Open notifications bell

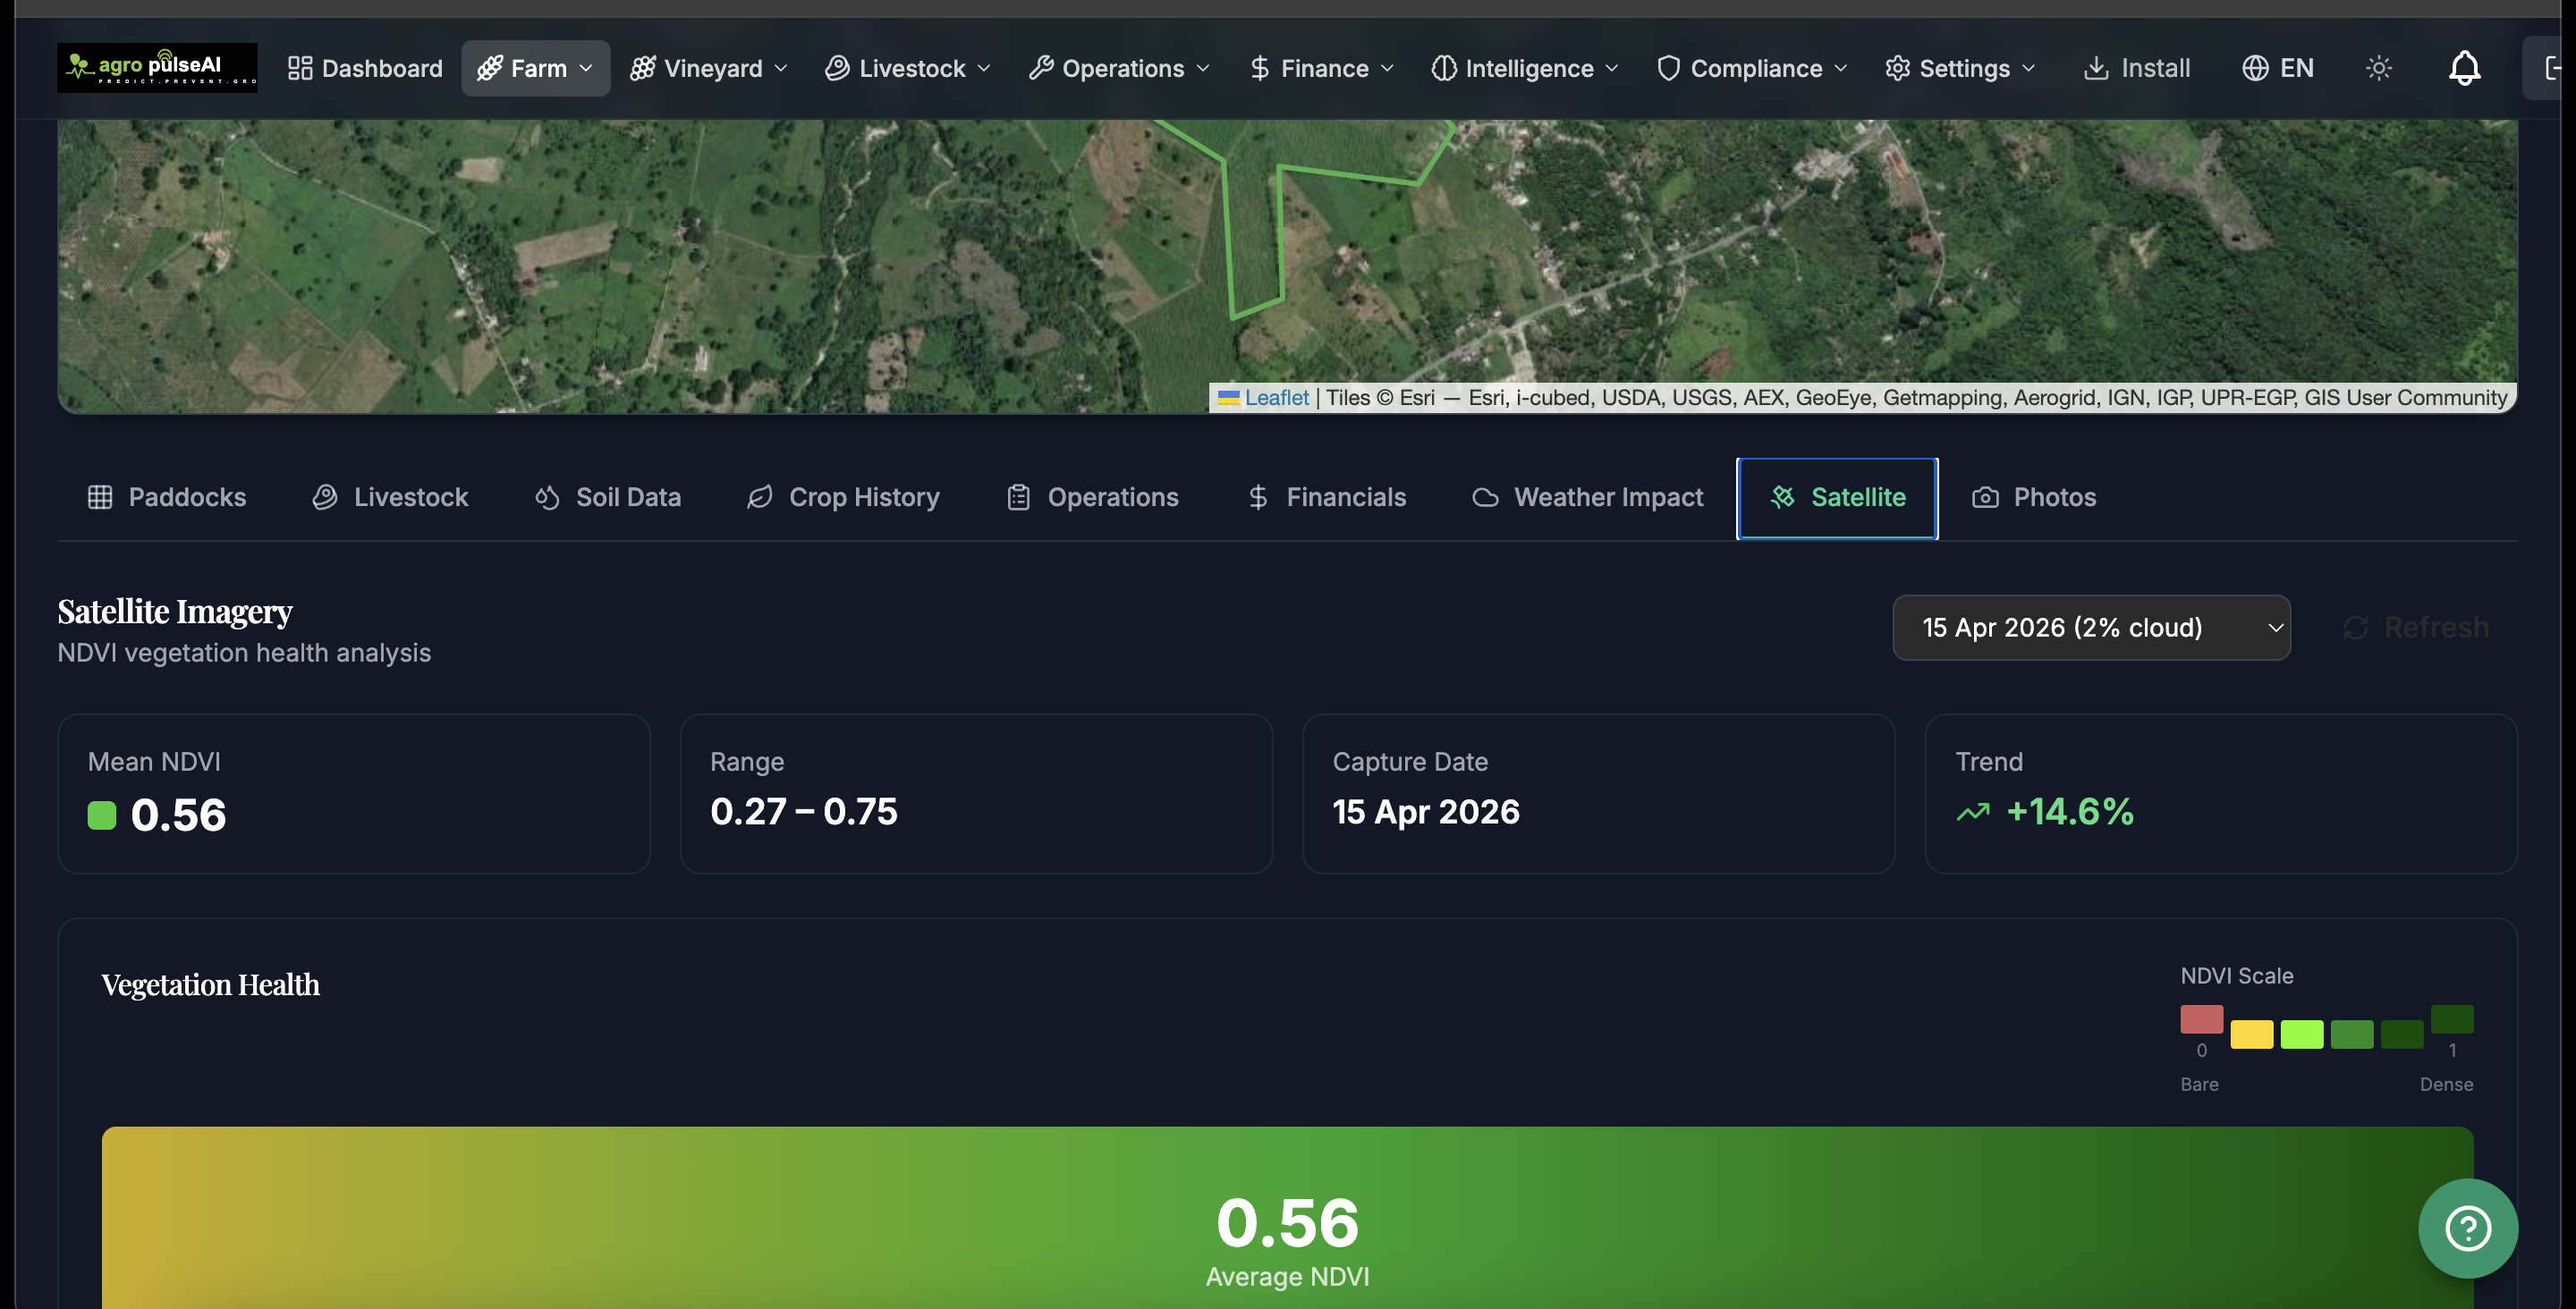pos(2464,68)
